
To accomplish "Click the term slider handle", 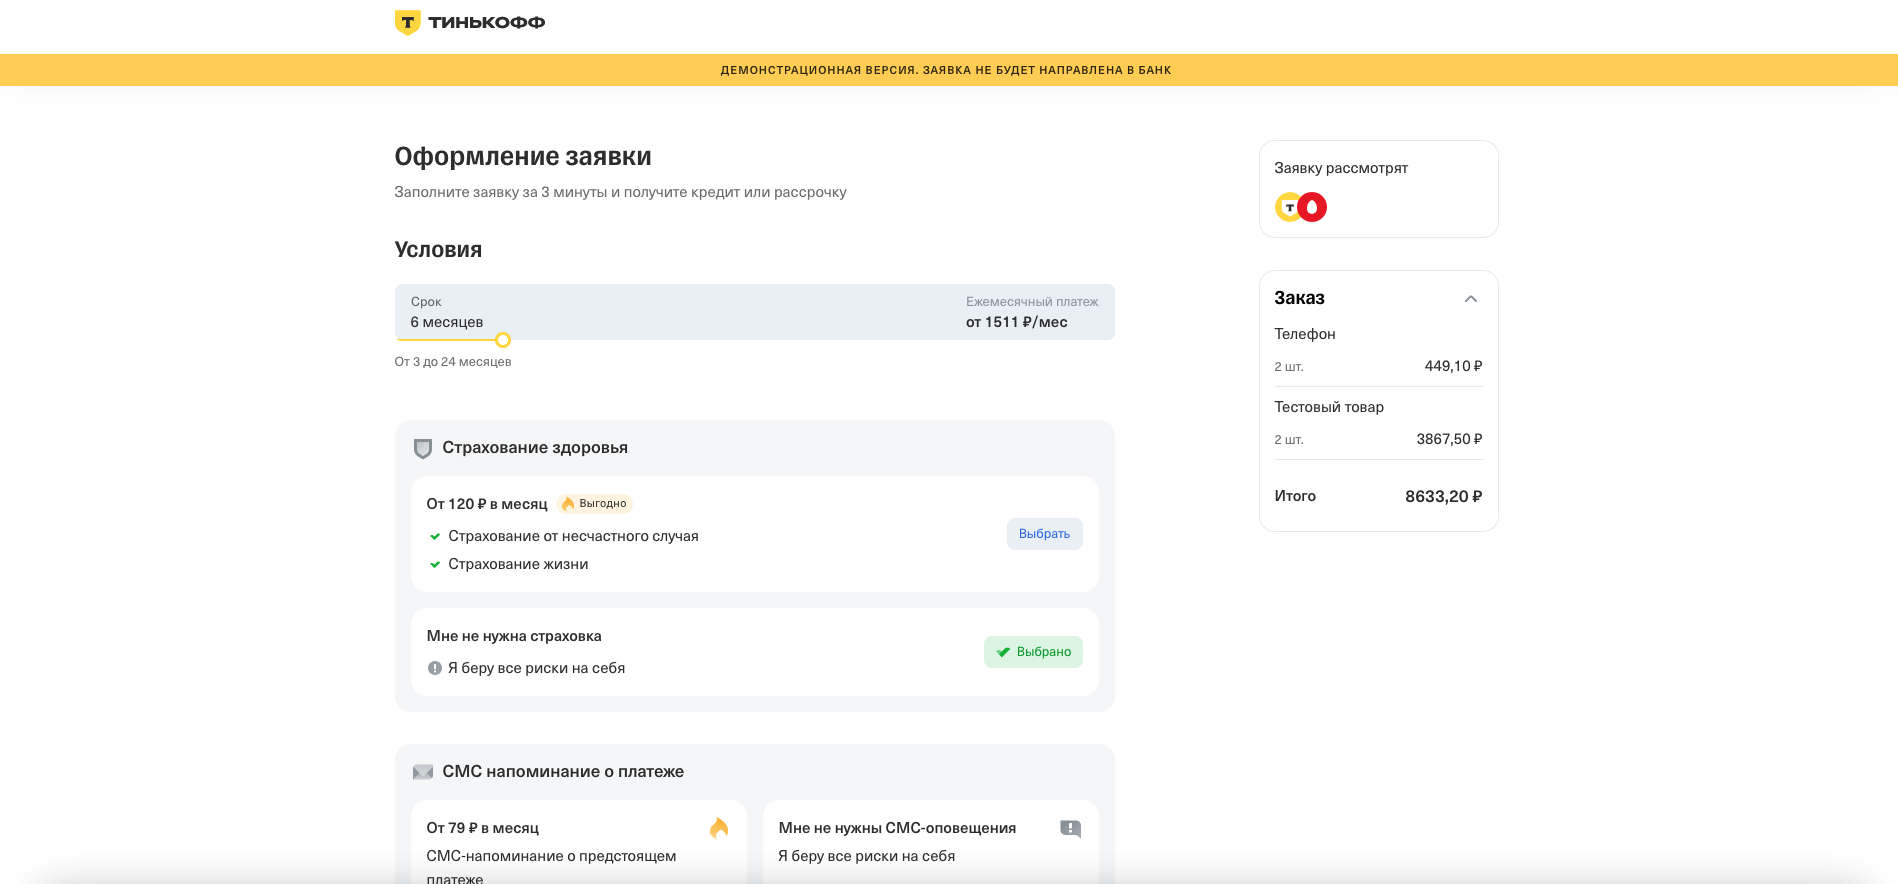I will [x=503, y=340].
